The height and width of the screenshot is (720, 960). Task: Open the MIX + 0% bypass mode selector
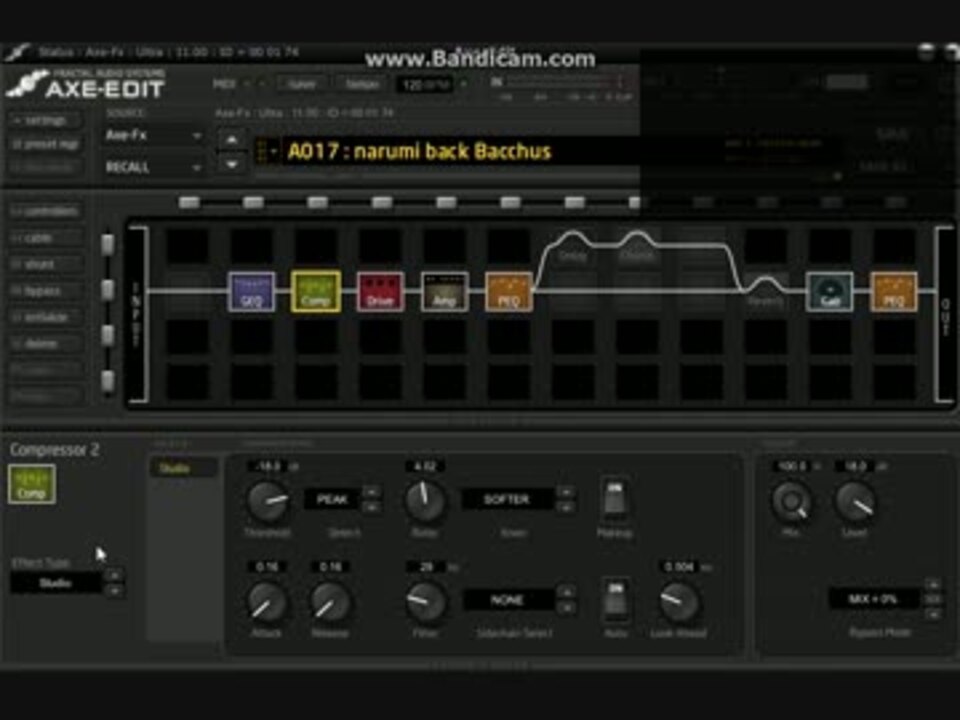[873, 599]
